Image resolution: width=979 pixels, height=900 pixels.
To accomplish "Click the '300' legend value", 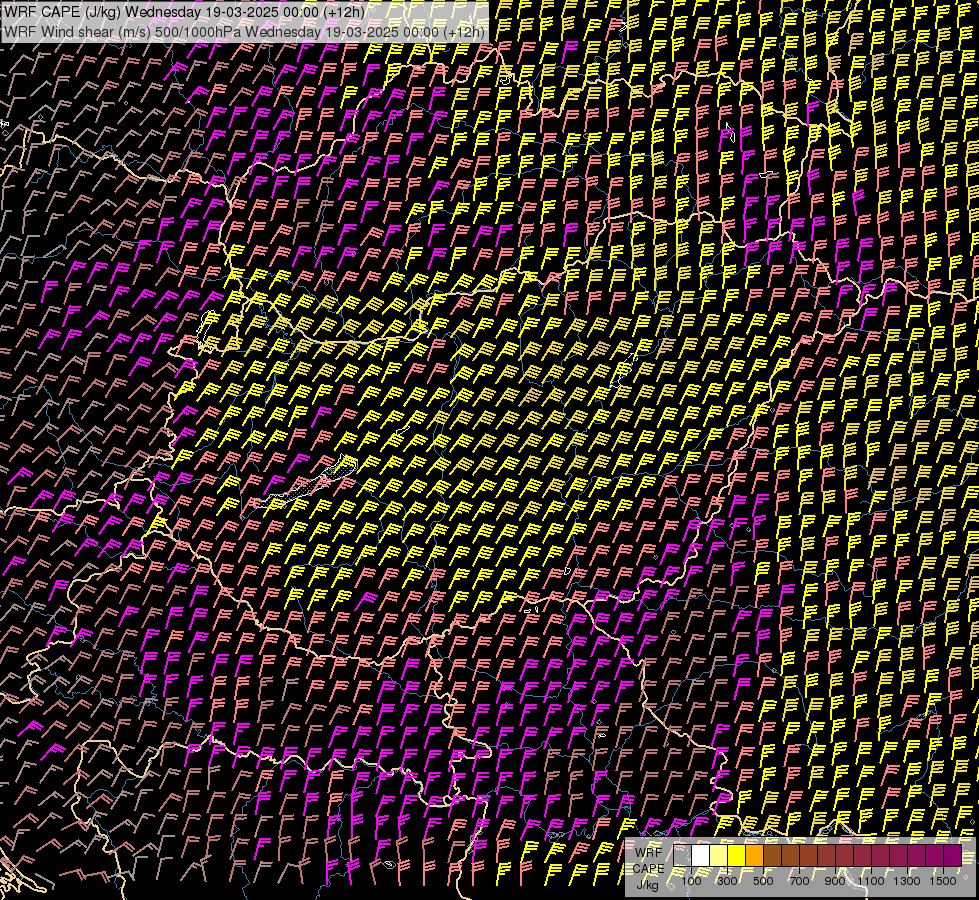I will click(727, 881).
